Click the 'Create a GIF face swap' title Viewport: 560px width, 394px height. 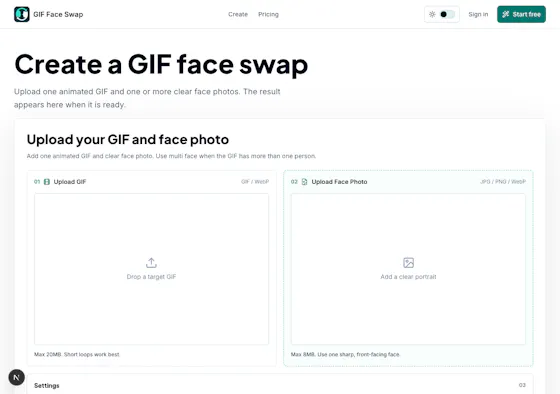[161, 64]
